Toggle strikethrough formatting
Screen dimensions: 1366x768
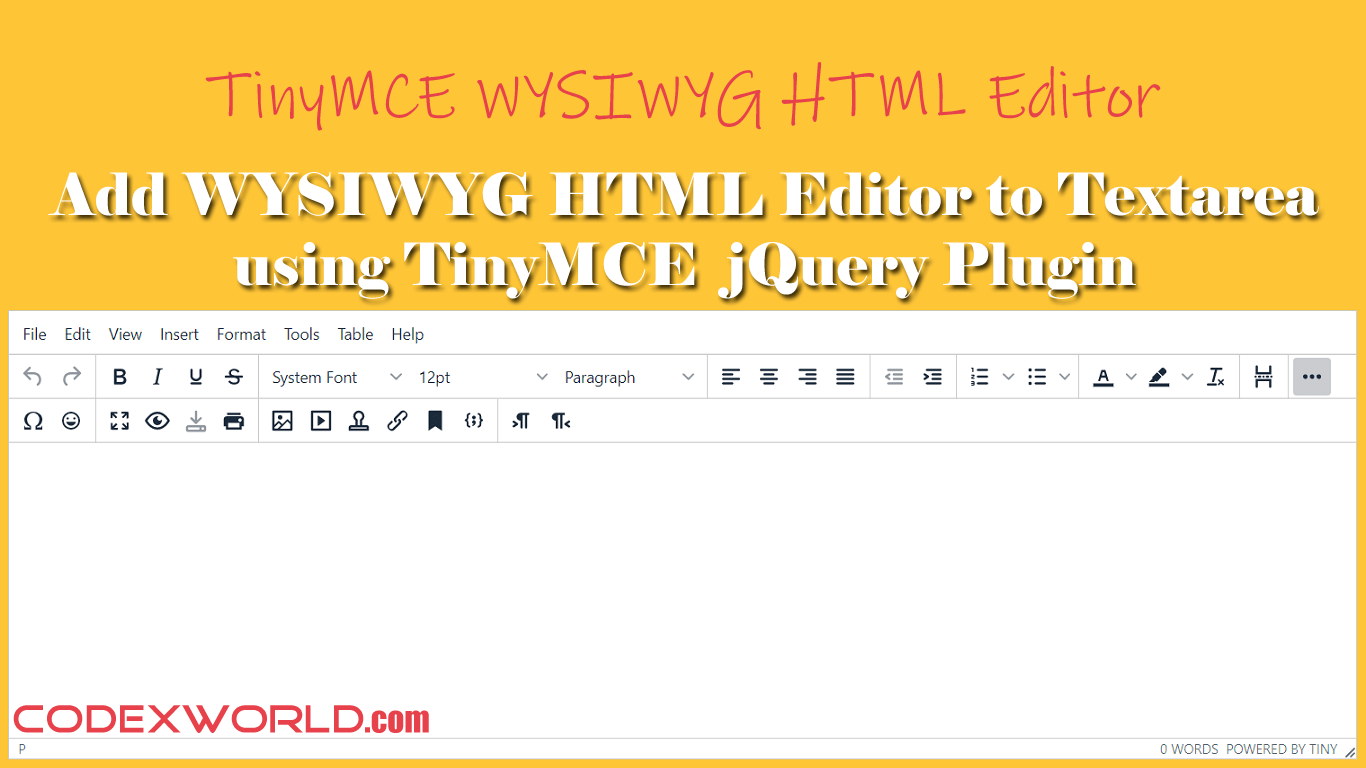(x=233, y=376)
